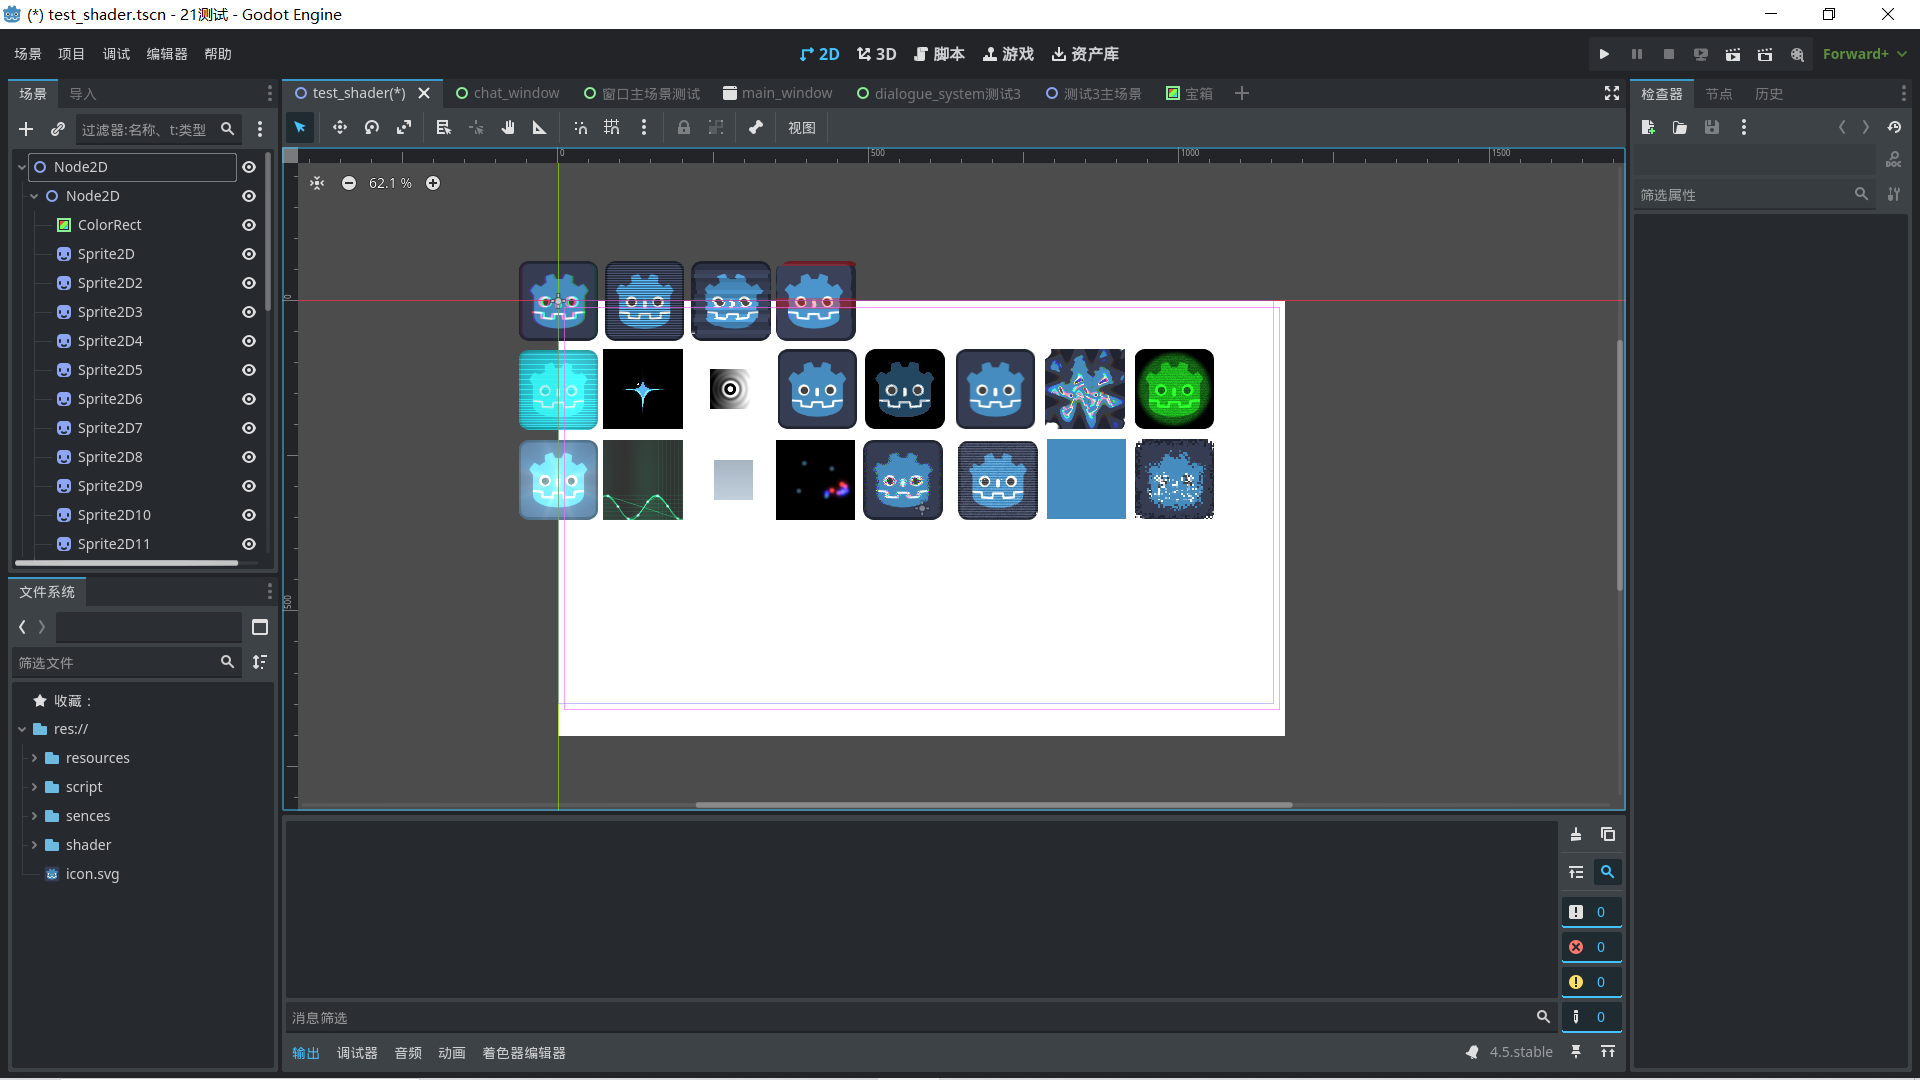This screenshot has height=1080, width=1920.
Task: Open the Forward+ renderer dropdown
Action: [1864, 54]
